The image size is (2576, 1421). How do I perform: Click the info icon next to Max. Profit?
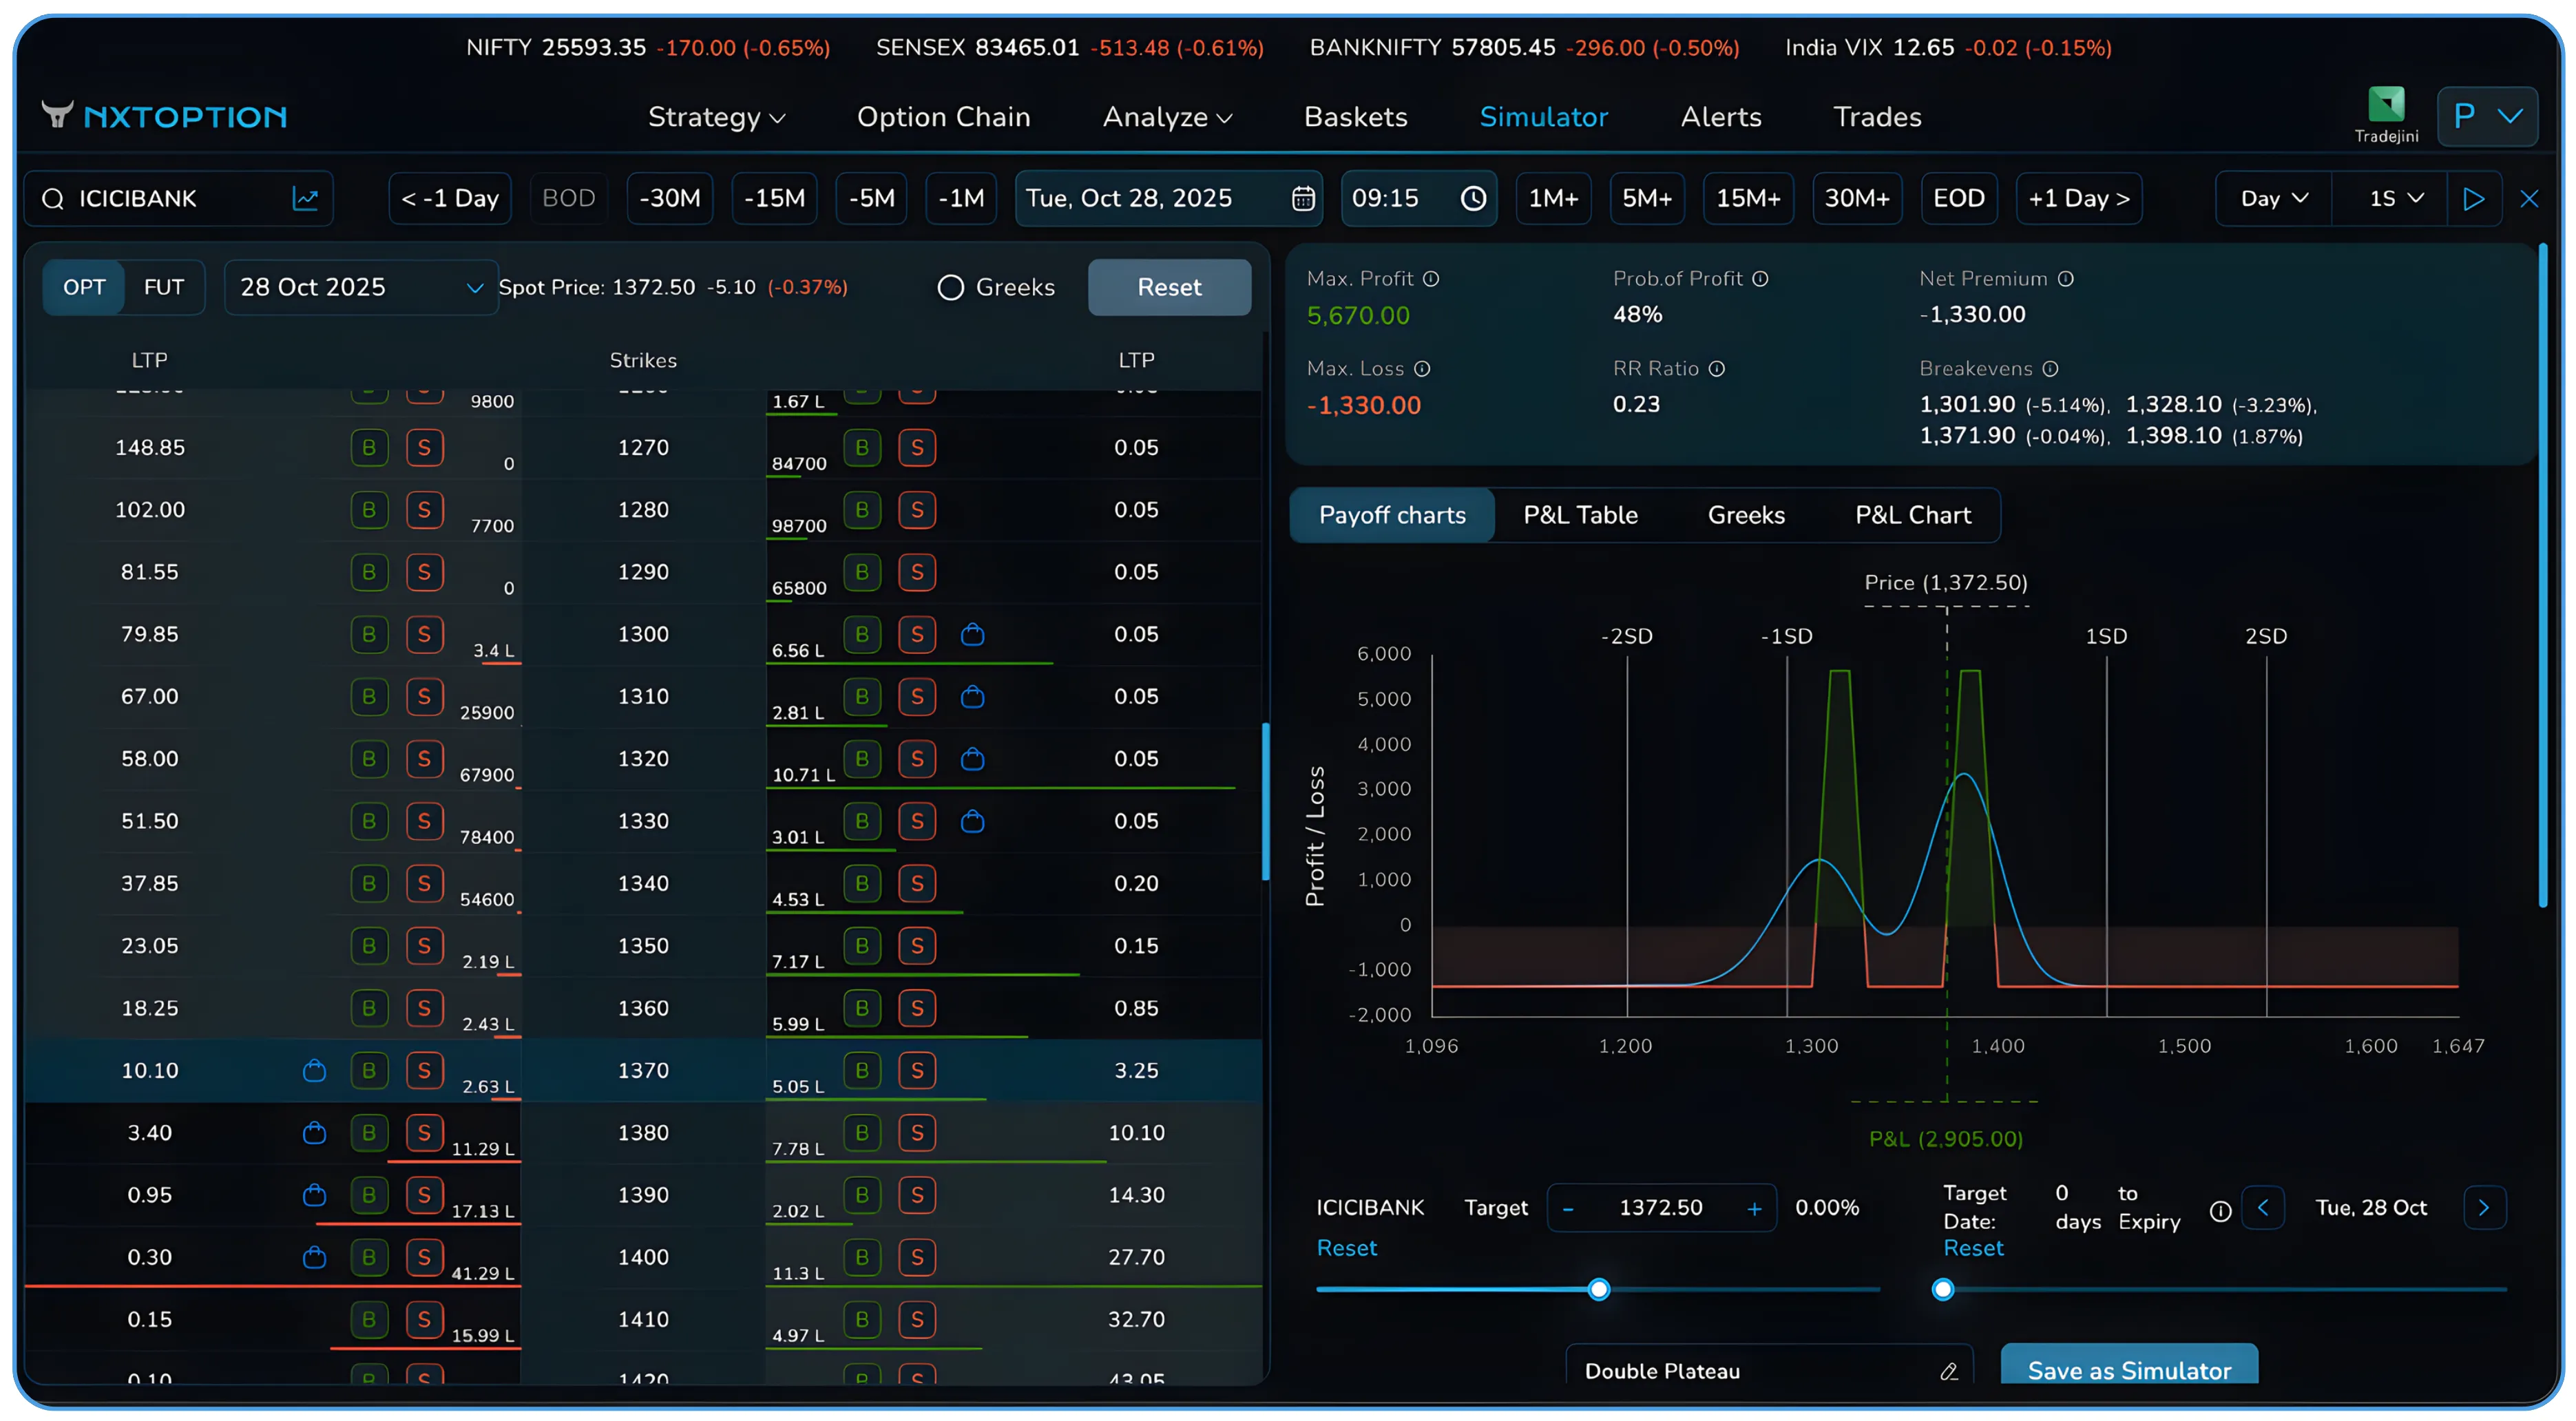[x=1432, y=278]
